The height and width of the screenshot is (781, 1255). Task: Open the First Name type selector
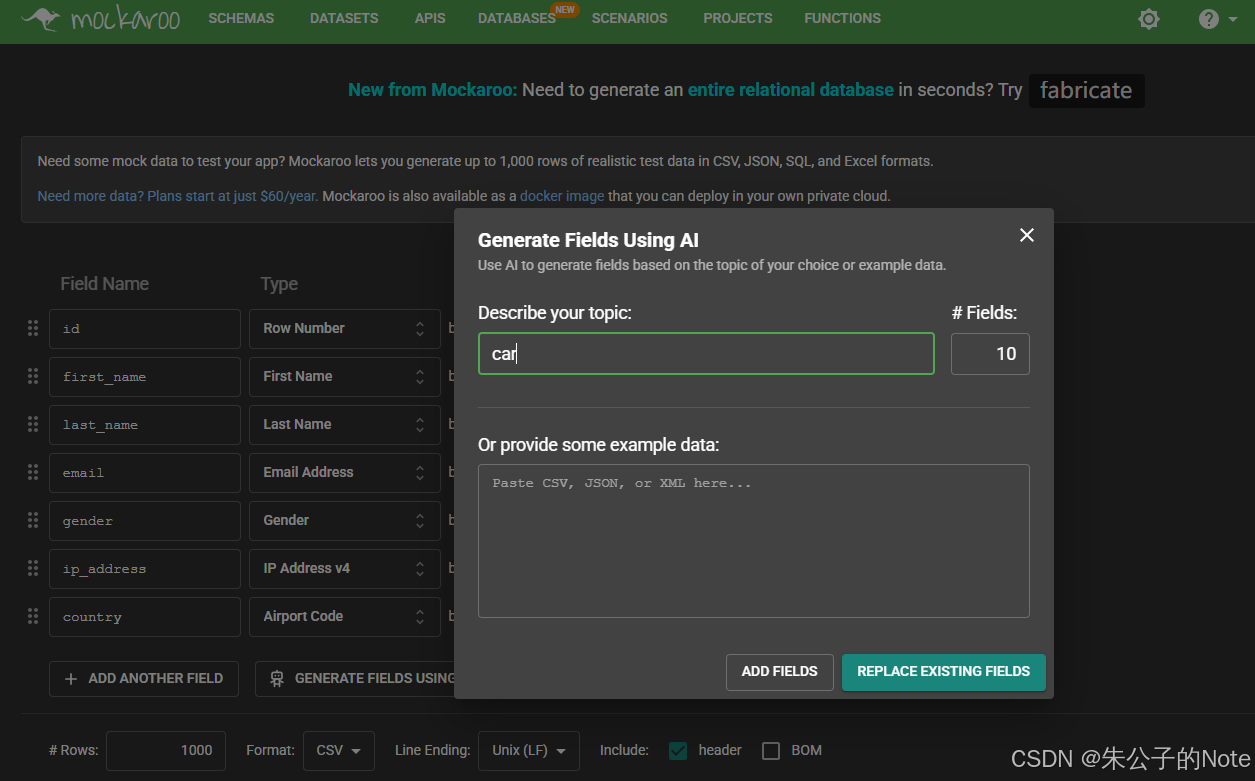tap(345, 376)
